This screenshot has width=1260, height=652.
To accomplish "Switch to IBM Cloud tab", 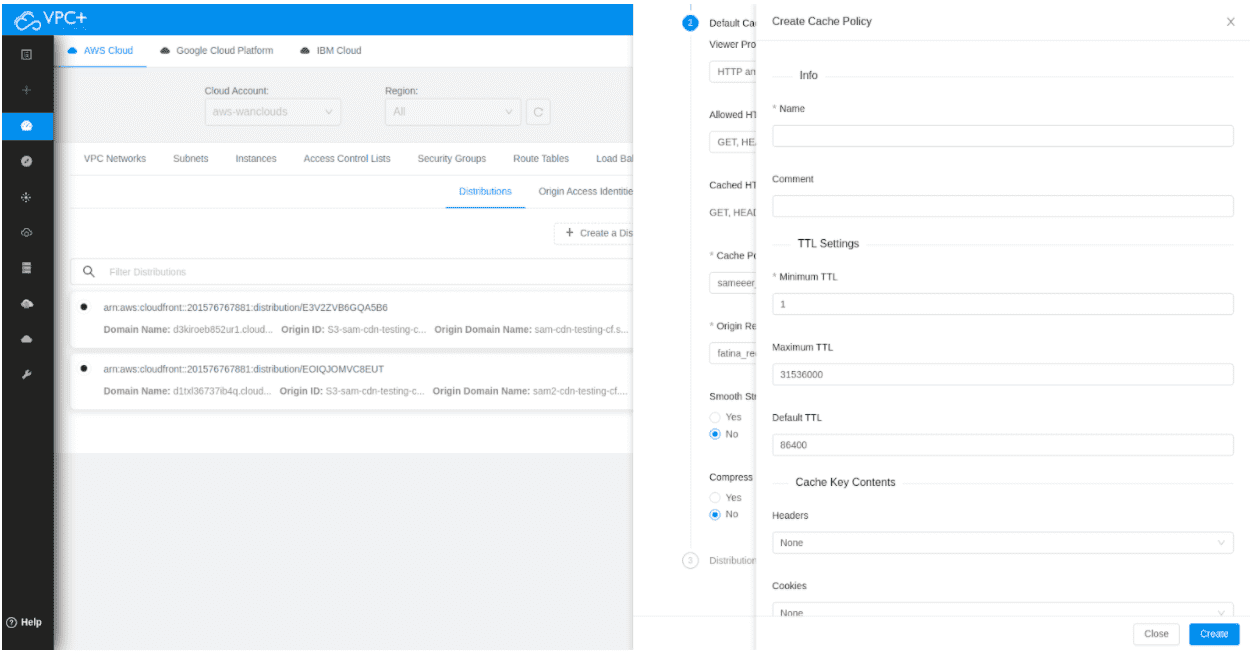I will coord(331,51).
